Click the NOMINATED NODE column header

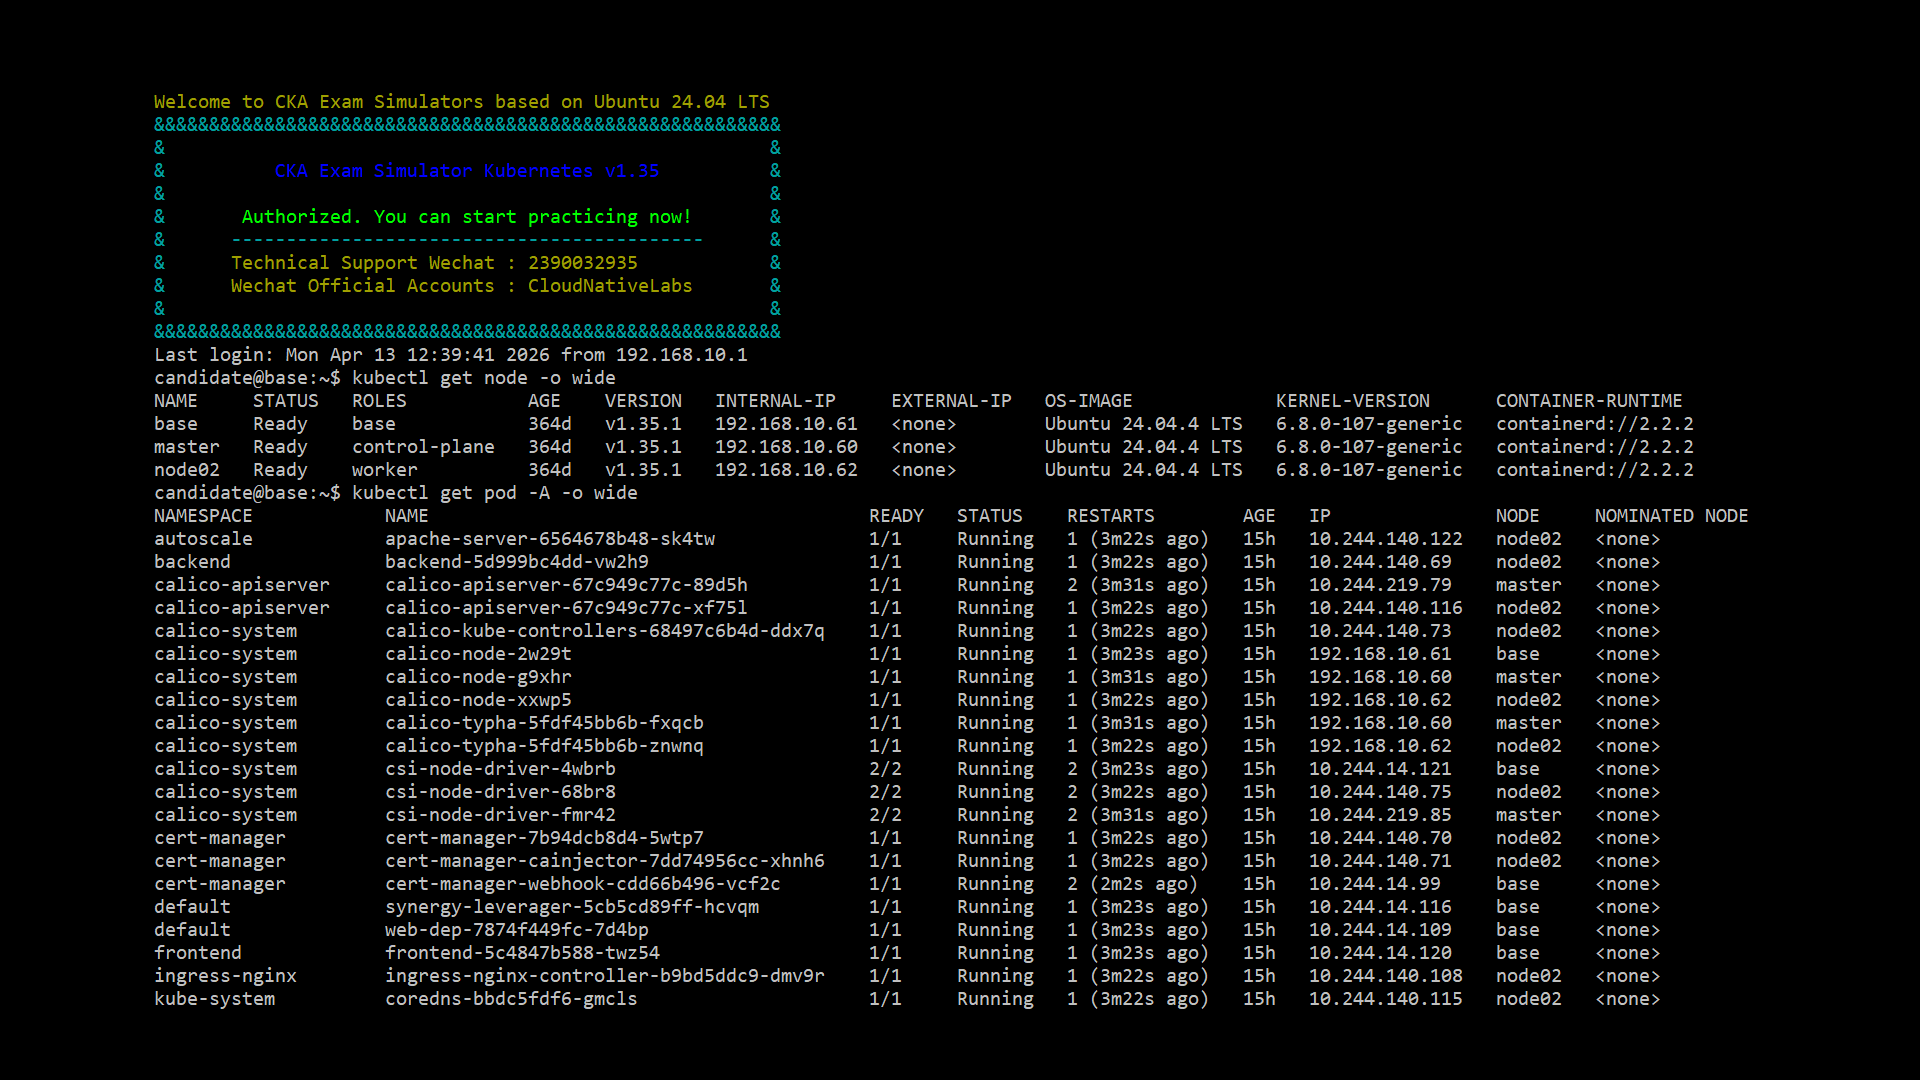(1670, 516)
